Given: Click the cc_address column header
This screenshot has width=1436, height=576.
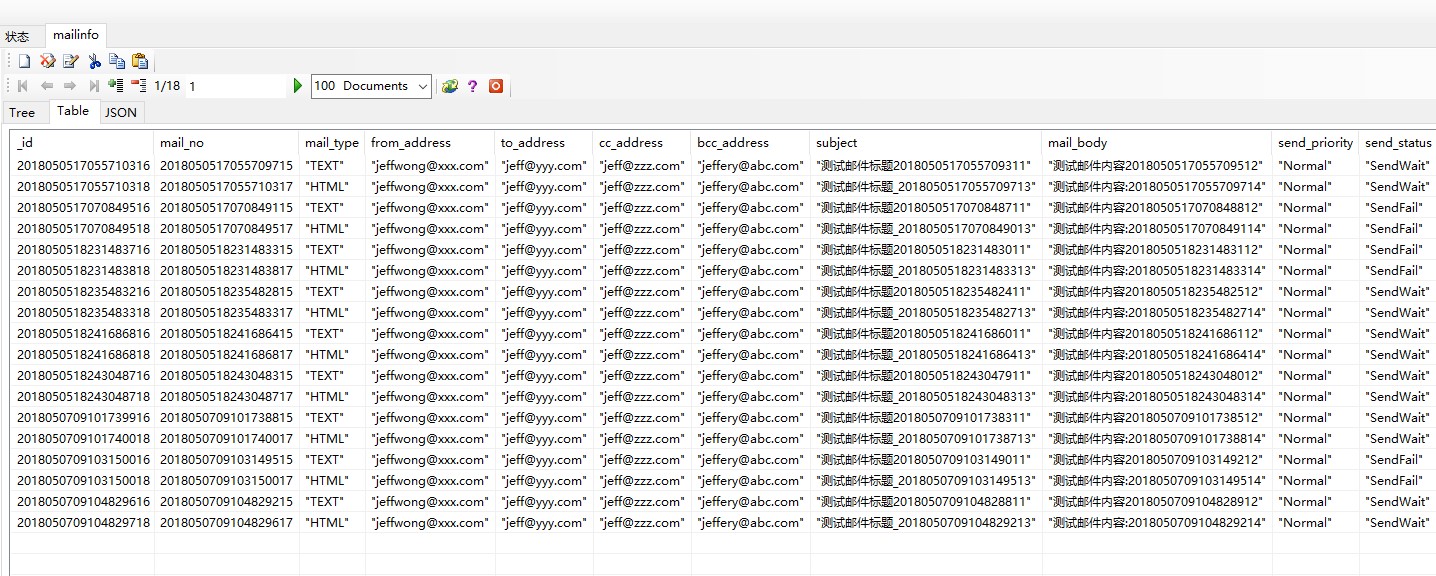Looking at the screenshot, I should point(642,143).
